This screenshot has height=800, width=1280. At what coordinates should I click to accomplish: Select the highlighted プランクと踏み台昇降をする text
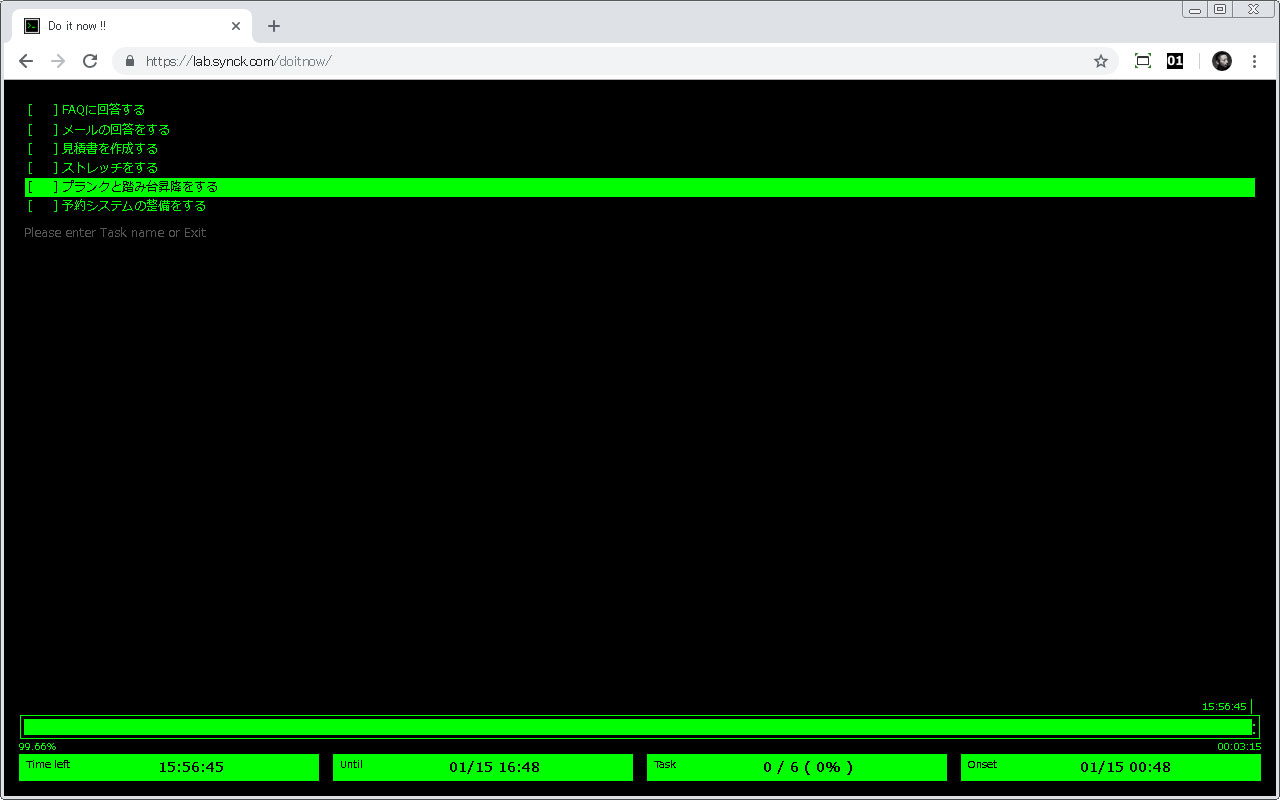[x=140, y=187]
